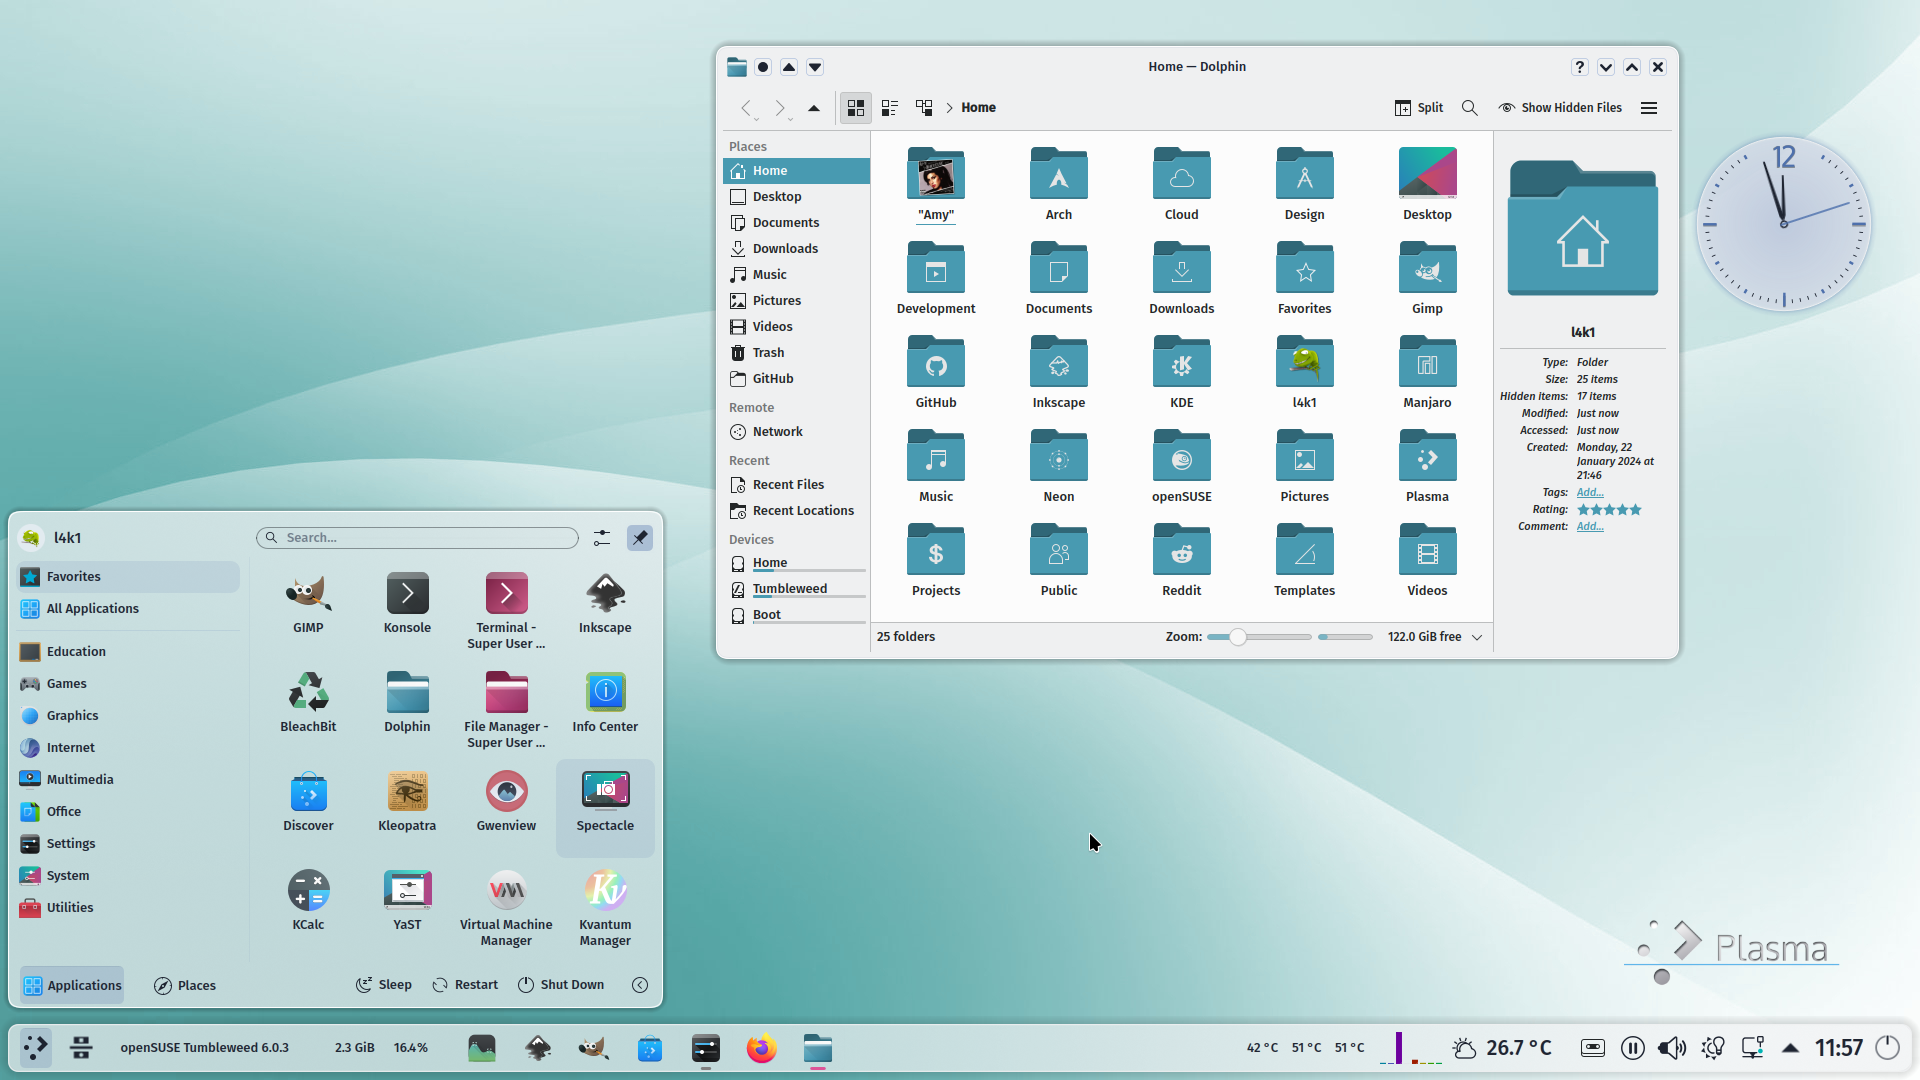Image resolution: width=1920 pixels, height=1080 pixels.
Task: Click Add... link next to Tags
Action: (x=1590, y=493)
